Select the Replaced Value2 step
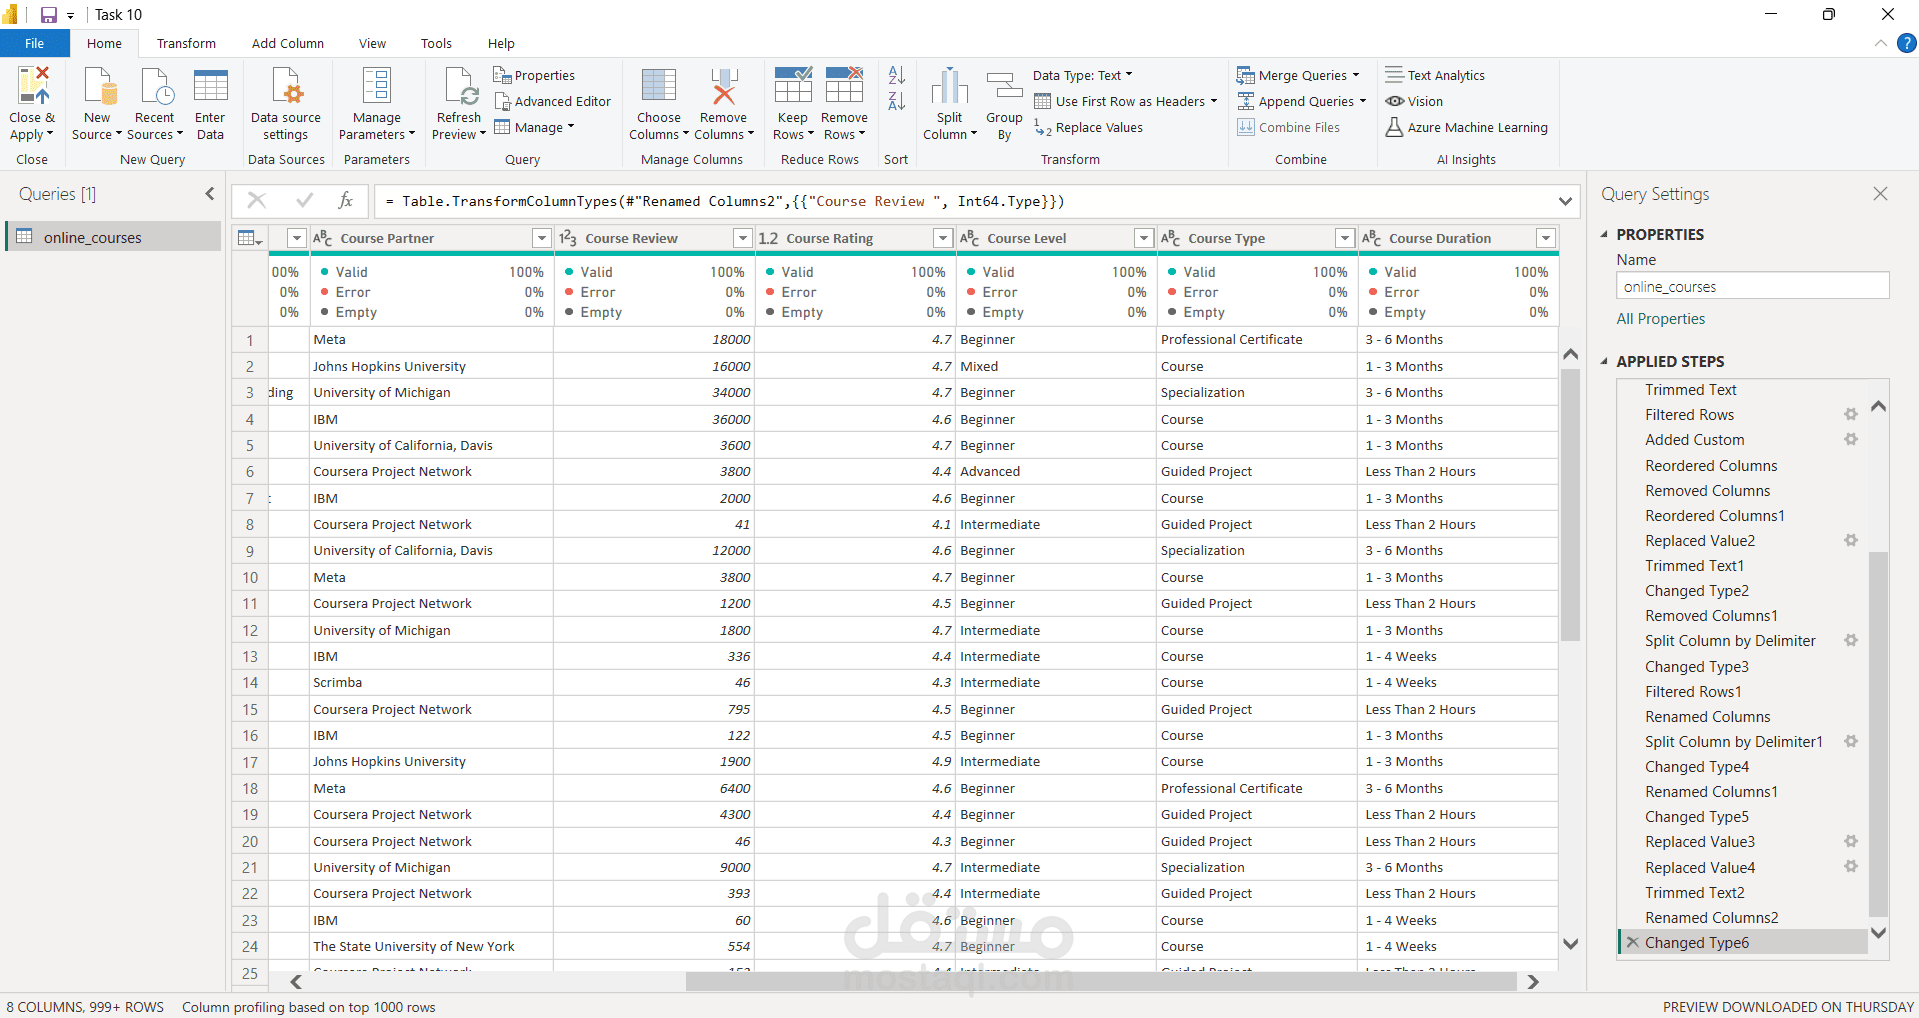 point(1700,541)
